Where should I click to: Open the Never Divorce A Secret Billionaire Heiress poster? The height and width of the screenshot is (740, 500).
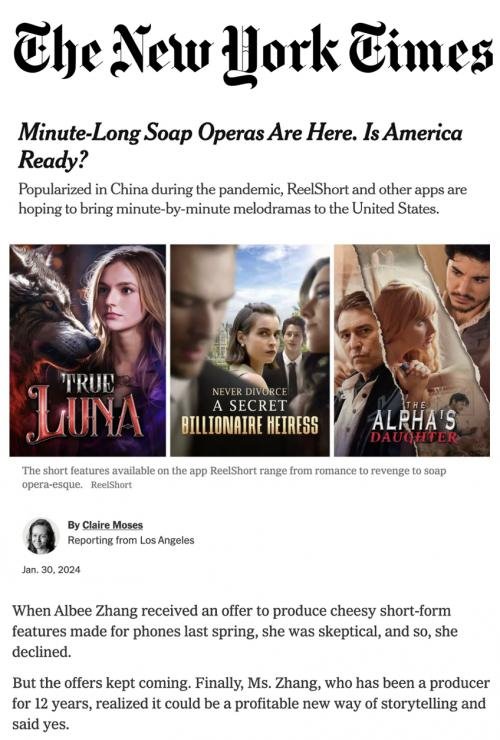pos(250,350)
